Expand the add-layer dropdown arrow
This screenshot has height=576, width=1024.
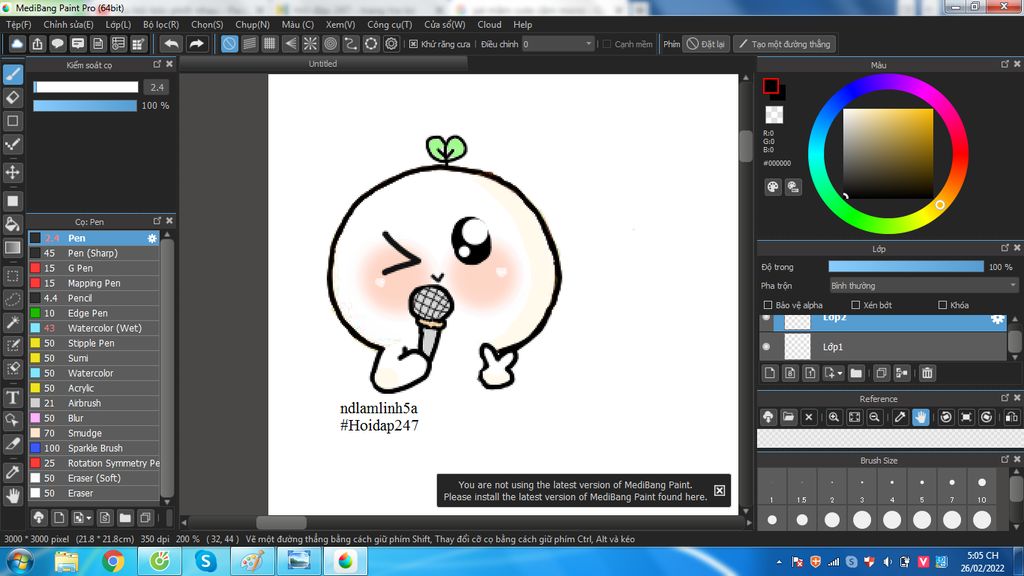(x=840, y=374)
